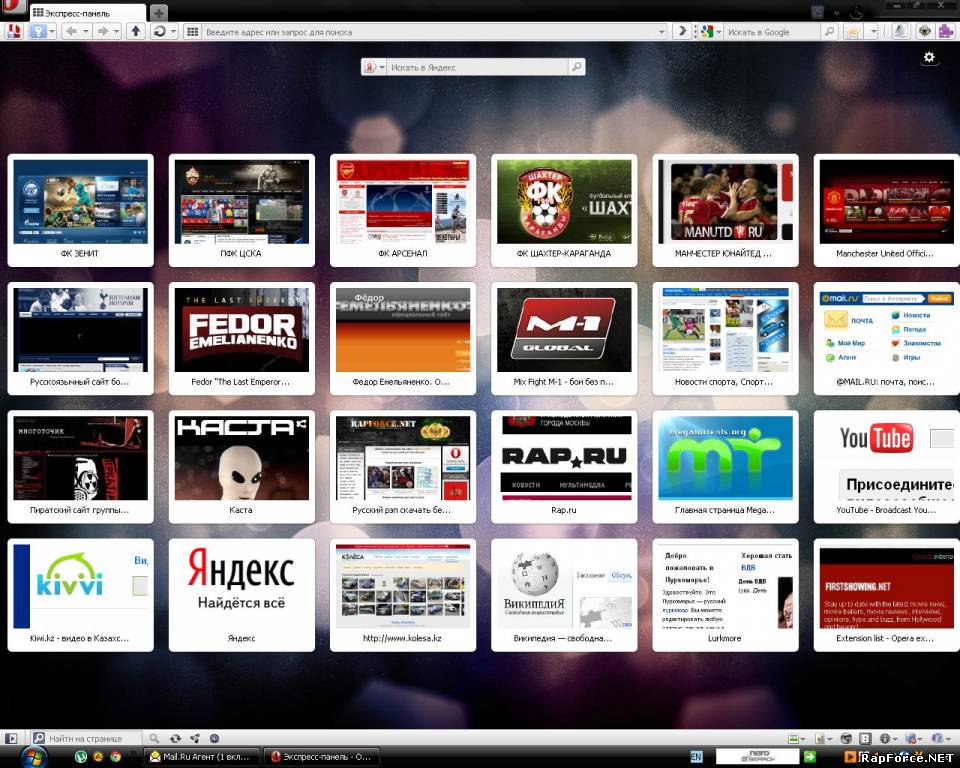The width and height of the screenshot is (960, 768).
Task: Open the Федор Емельяненко speed dial
Action: click(403, 338)
